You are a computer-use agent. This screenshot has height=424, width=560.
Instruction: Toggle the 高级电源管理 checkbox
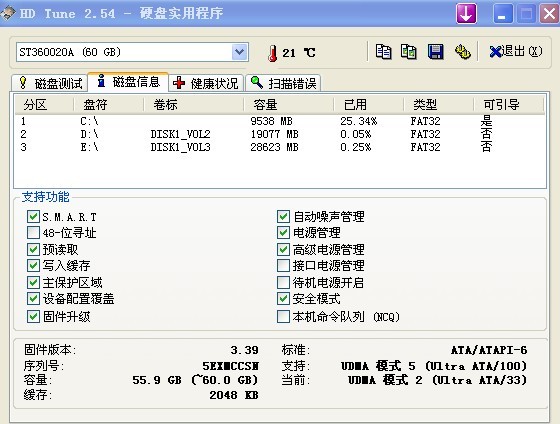point(283,249)
